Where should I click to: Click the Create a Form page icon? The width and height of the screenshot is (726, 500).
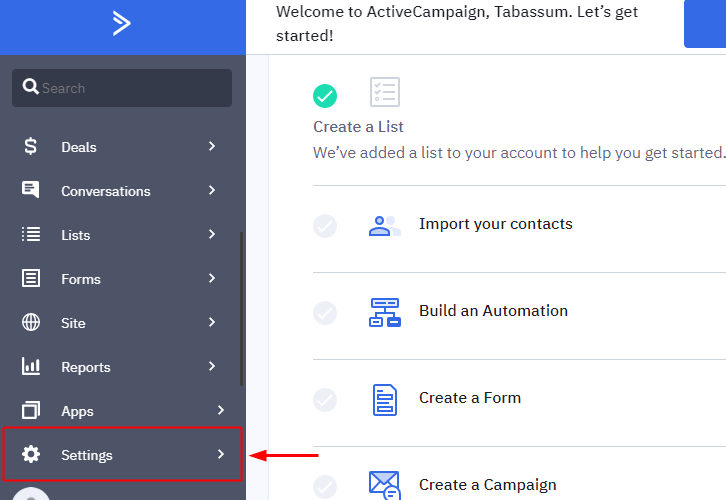coord(385,400)
